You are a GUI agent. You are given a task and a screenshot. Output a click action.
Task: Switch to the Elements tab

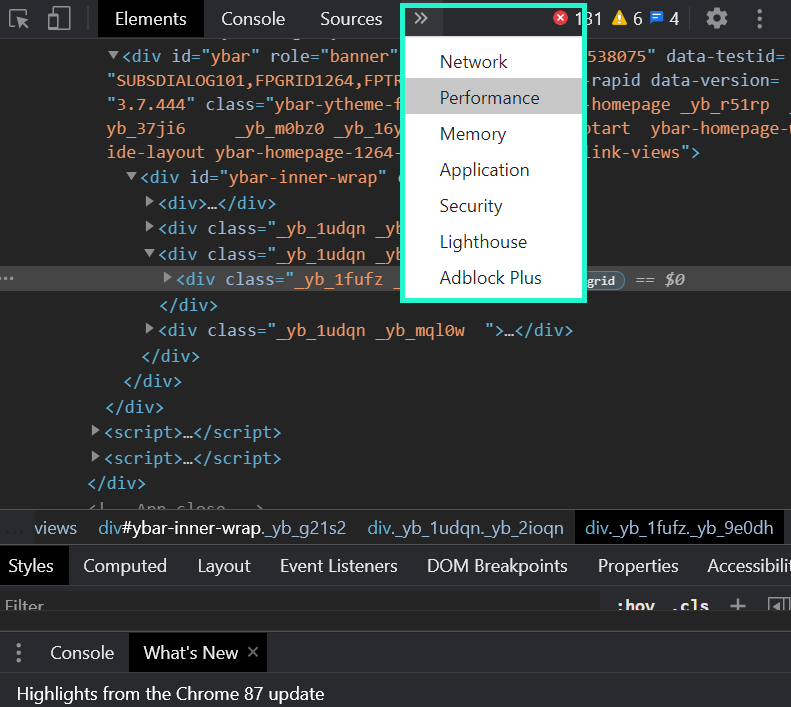pyautogui.click(x=150, y=19)
